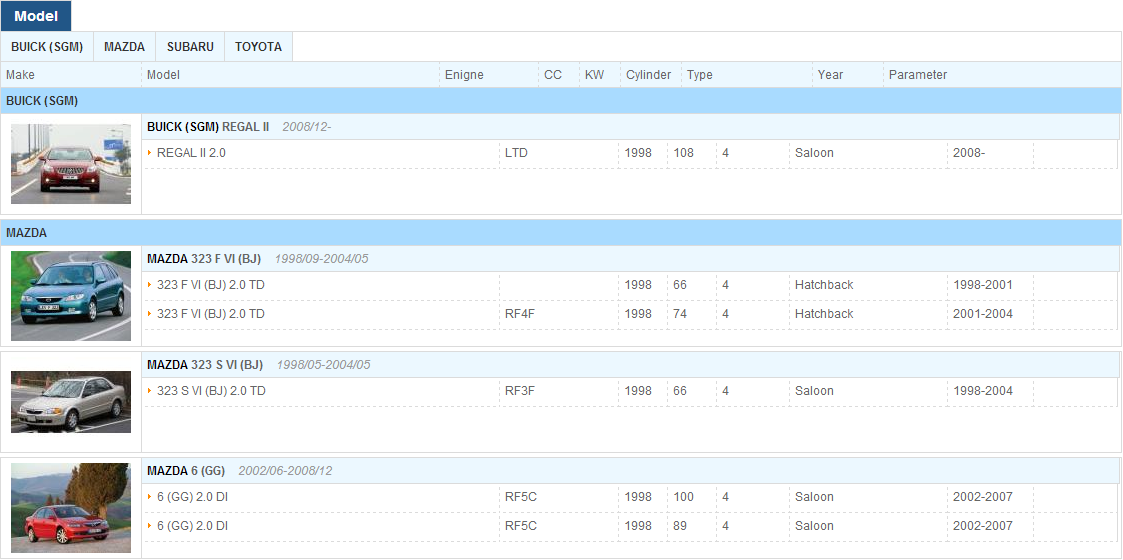Click the 100 KW value
This screenshot has width=1123, height=560.
pos(683,497)
